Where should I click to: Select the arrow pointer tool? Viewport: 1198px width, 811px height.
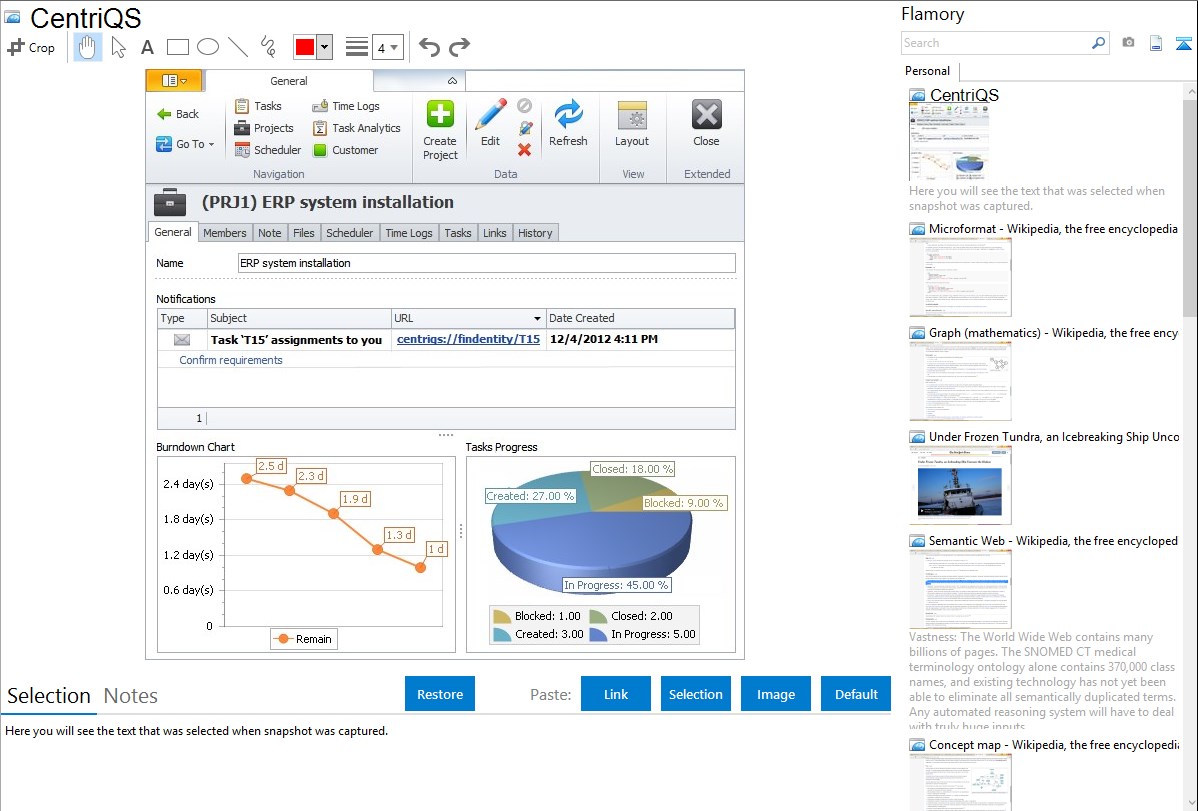118,47
